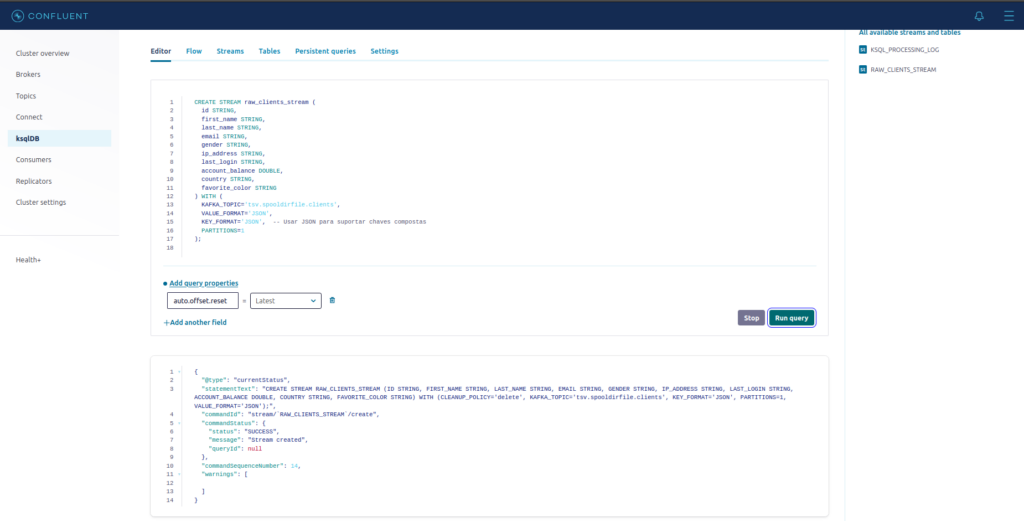The image size is (1024, 521).
Task: Open the hamburger menu in the header
Action: coord(1008,15)
